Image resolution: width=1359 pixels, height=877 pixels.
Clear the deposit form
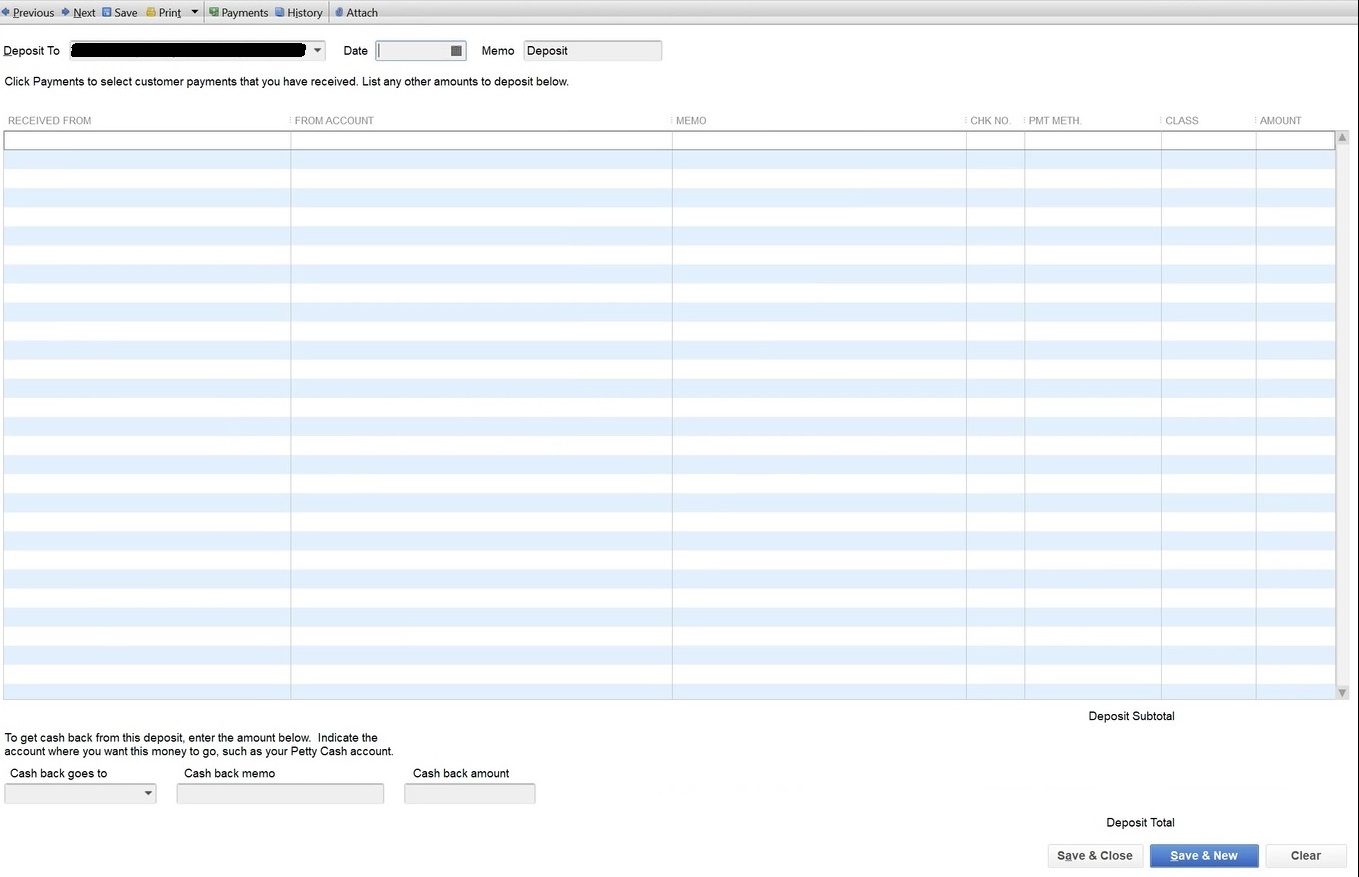(1306, 856)
